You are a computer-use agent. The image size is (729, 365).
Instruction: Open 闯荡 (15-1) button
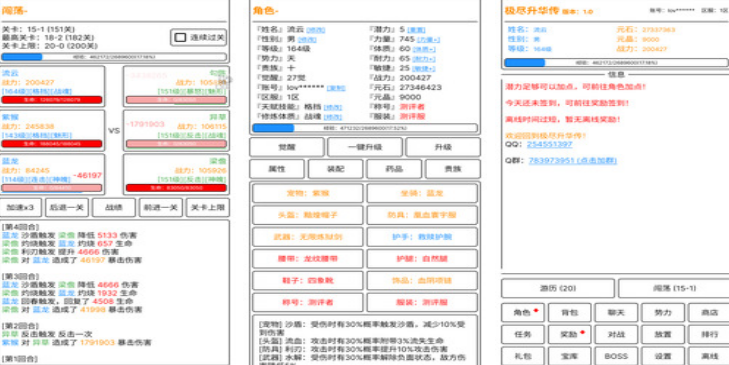pyautogui.click(x=674, y=288)
